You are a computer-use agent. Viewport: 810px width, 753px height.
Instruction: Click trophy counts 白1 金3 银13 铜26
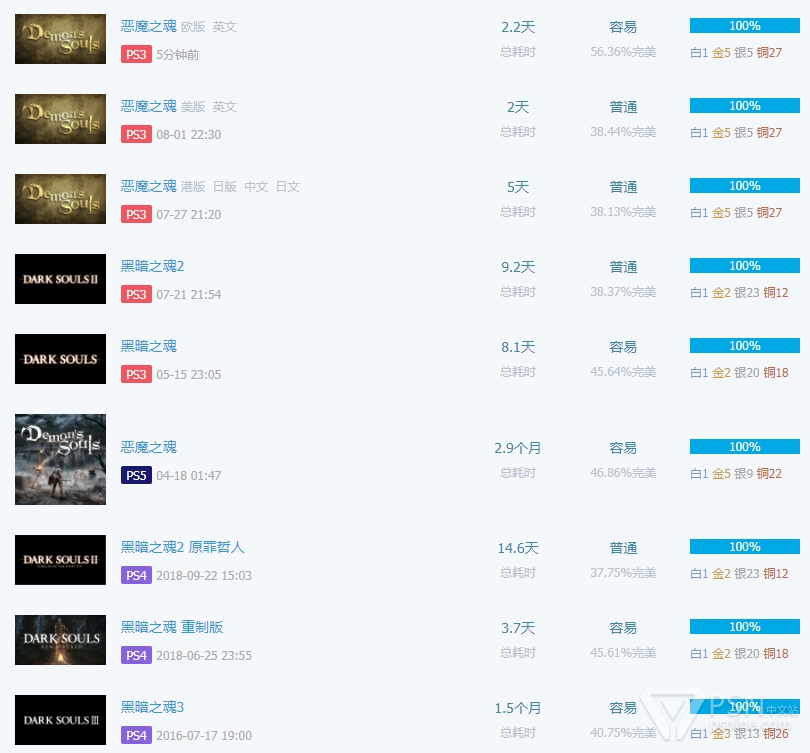pyautogui.click(x=739, y=734)
